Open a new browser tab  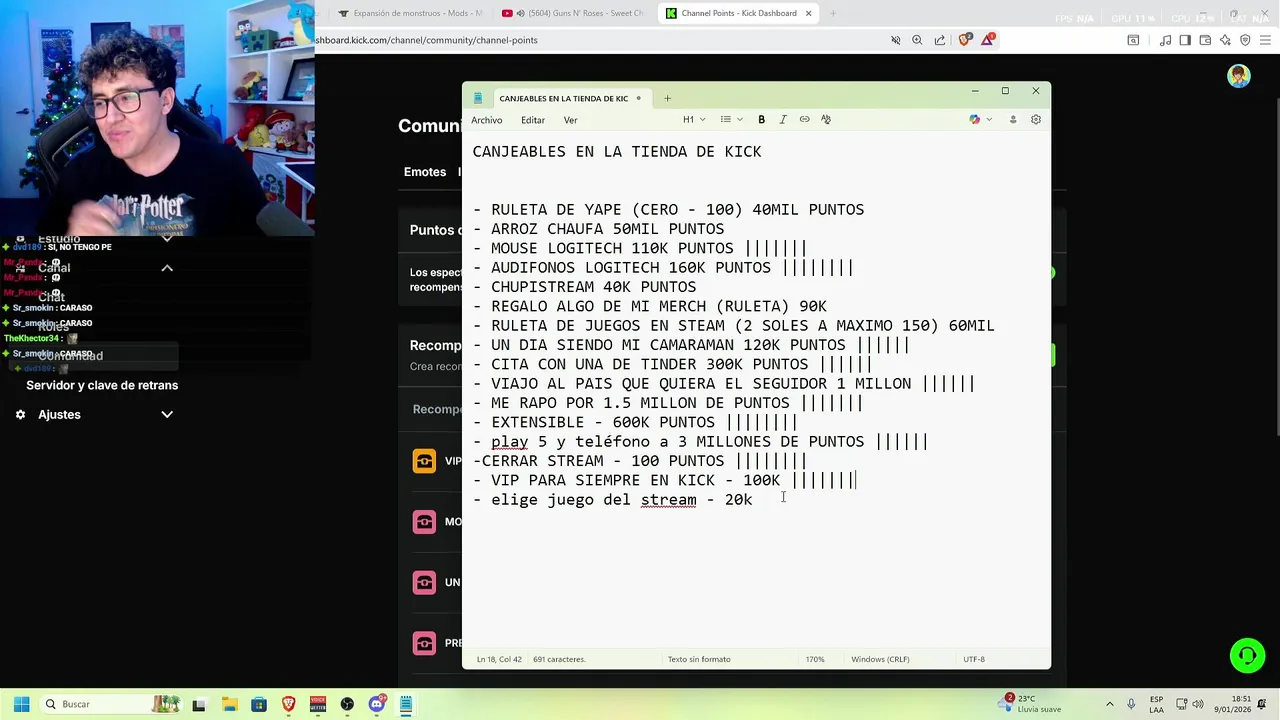832,13
